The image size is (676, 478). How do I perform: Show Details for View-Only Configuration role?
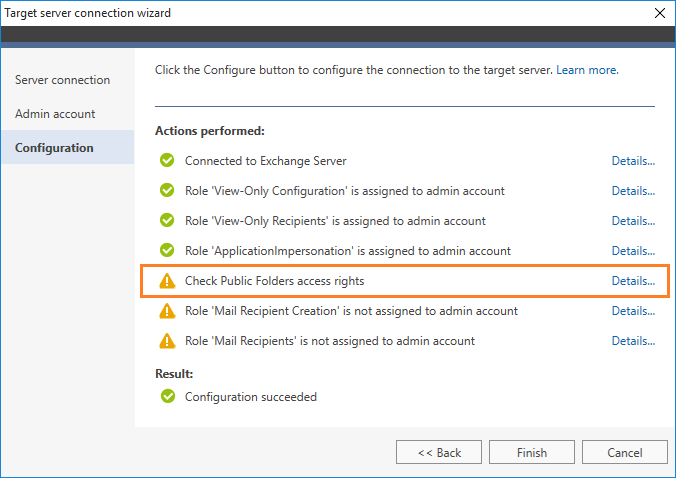click(x=633, y=191)
